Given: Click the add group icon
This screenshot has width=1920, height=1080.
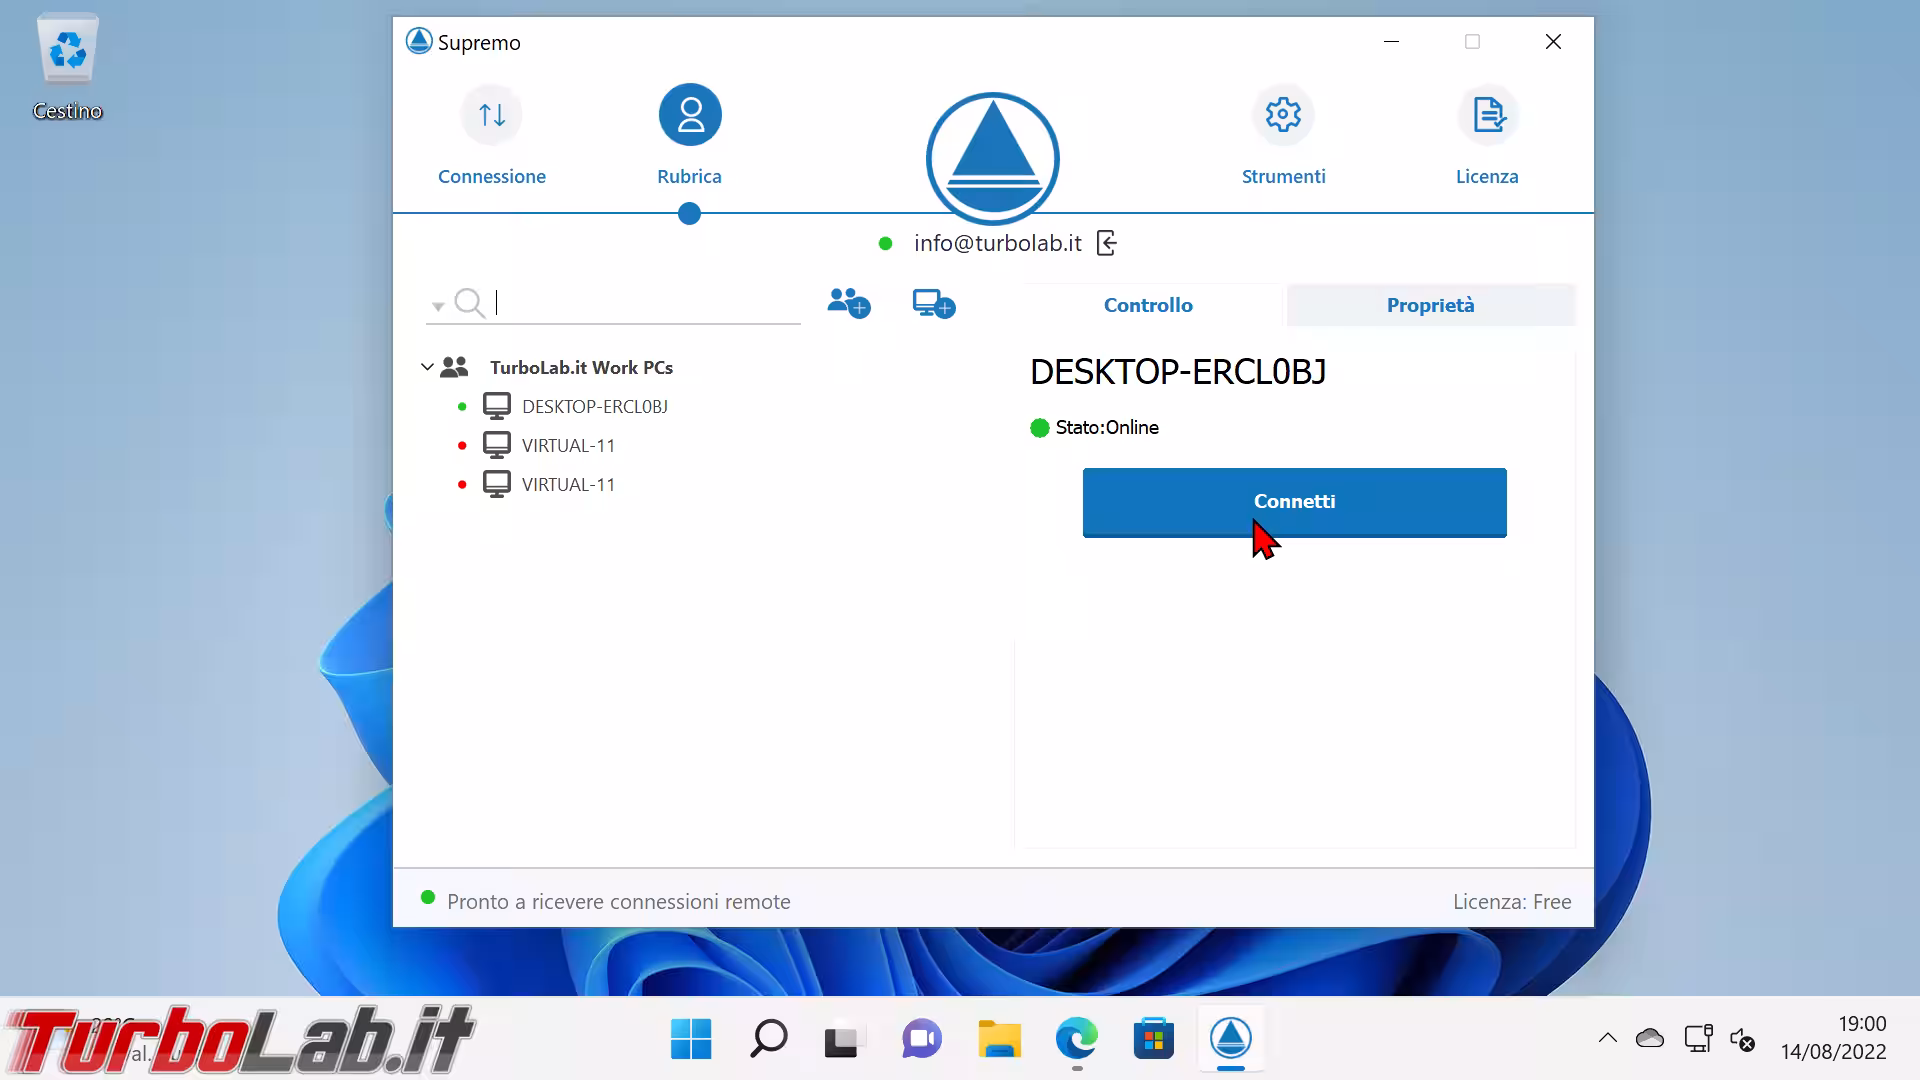Looking at the screenshot, I should (848, 302).
